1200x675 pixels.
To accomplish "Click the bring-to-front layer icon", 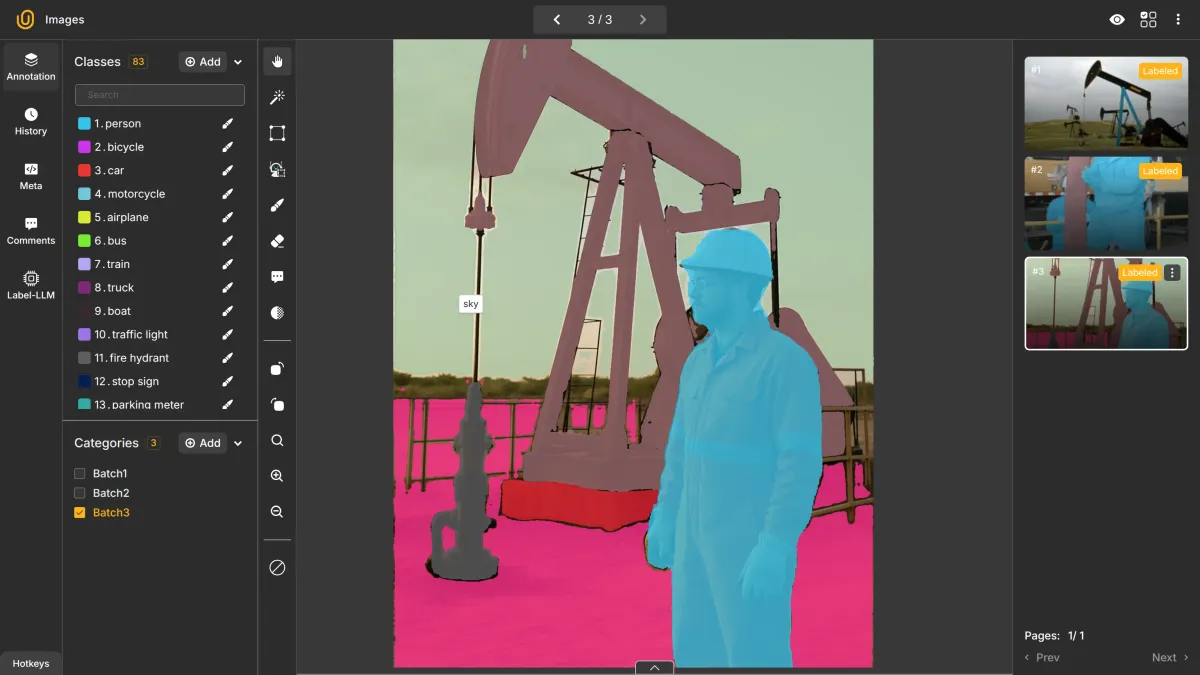I will tap(277, 369).
